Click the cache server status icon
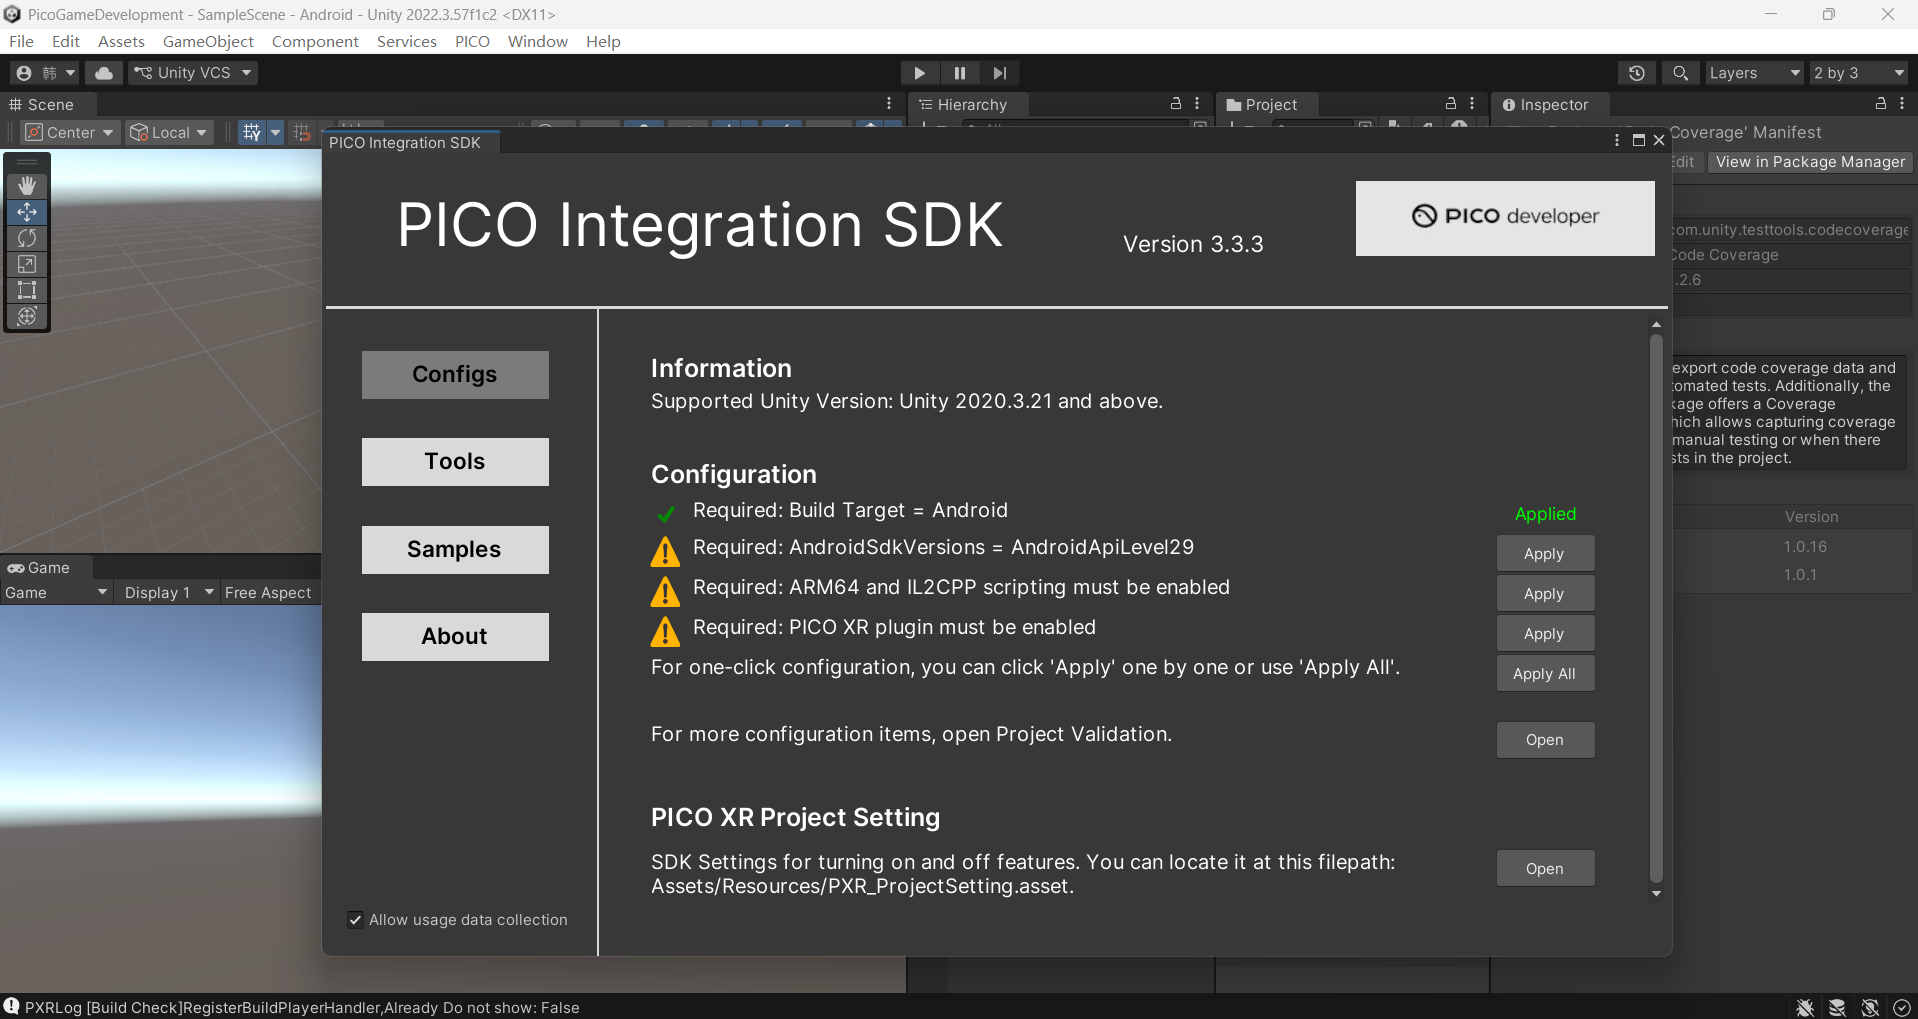Viewport: 1918px width, 1019px height. click(1837, 1008)
